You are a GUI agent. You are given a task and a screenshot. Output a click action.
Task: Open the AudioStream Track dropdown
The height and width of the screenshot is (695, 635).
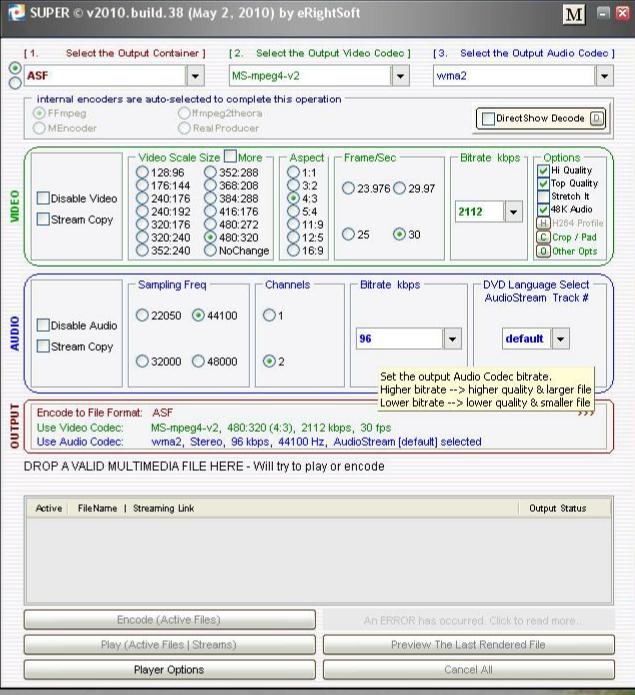(x=561, y=339)
